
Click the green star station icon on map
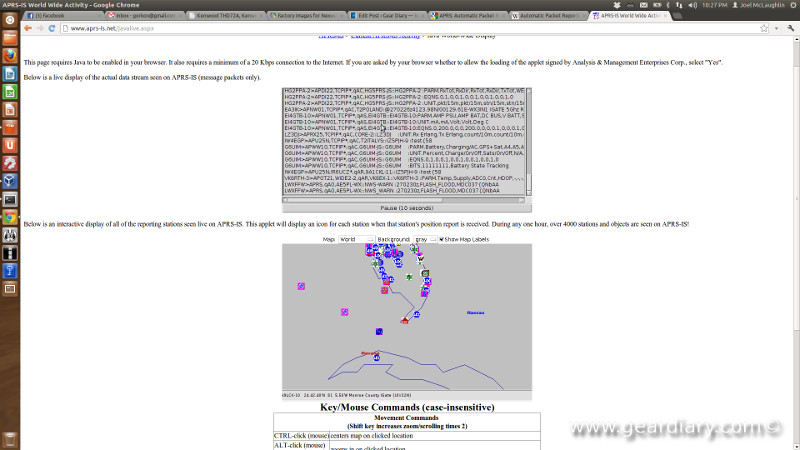[x=409, y=277]
